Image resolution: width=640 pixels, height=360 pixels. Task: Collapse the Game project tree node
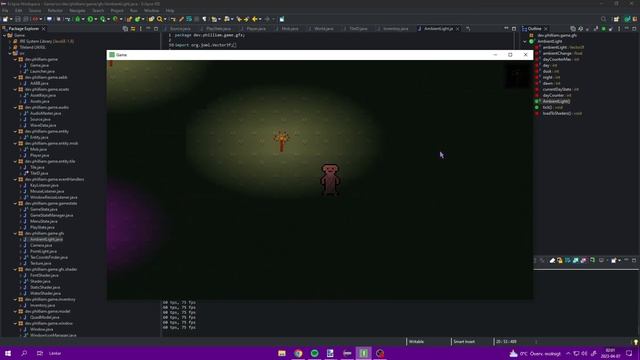click(4, 36)
